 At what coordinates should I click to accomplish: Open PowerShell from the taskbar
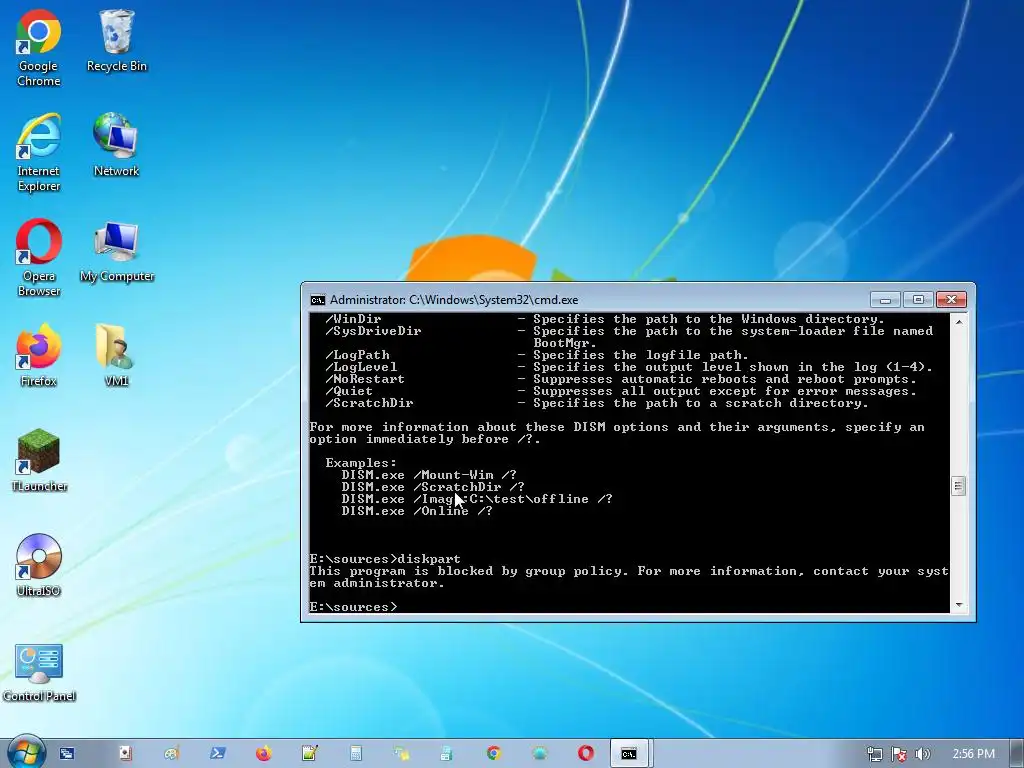tap(217, 754)
